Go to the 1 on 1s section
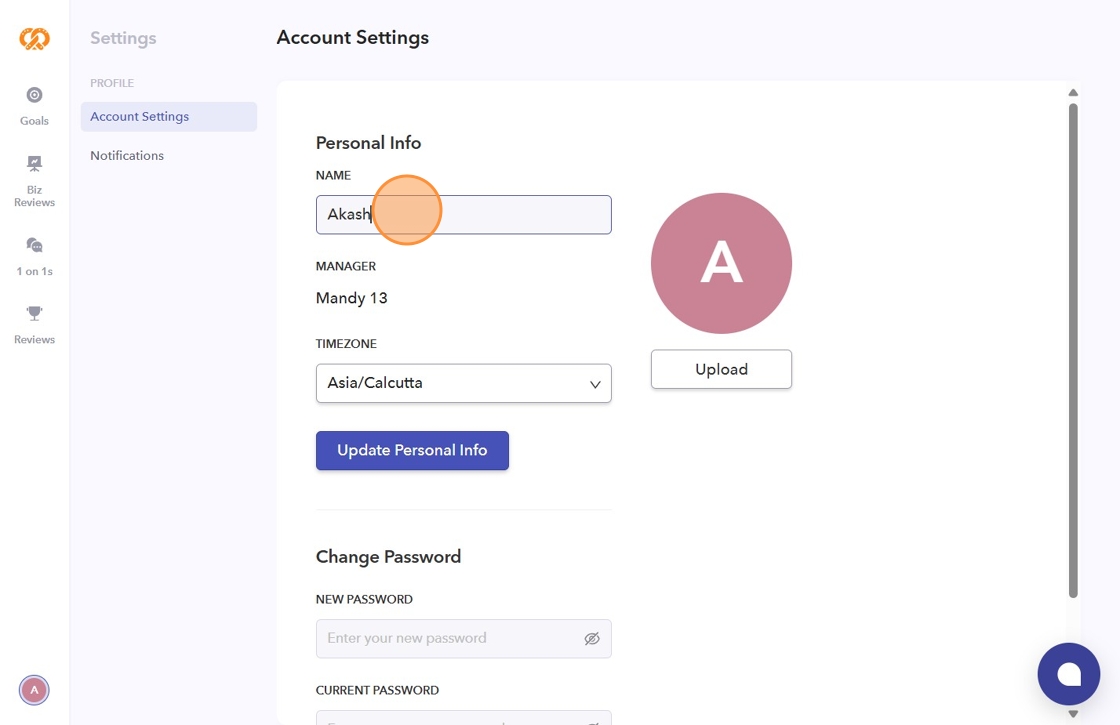Image resolution: width=1120 pixels, height=725 pixels. (34, 246)
